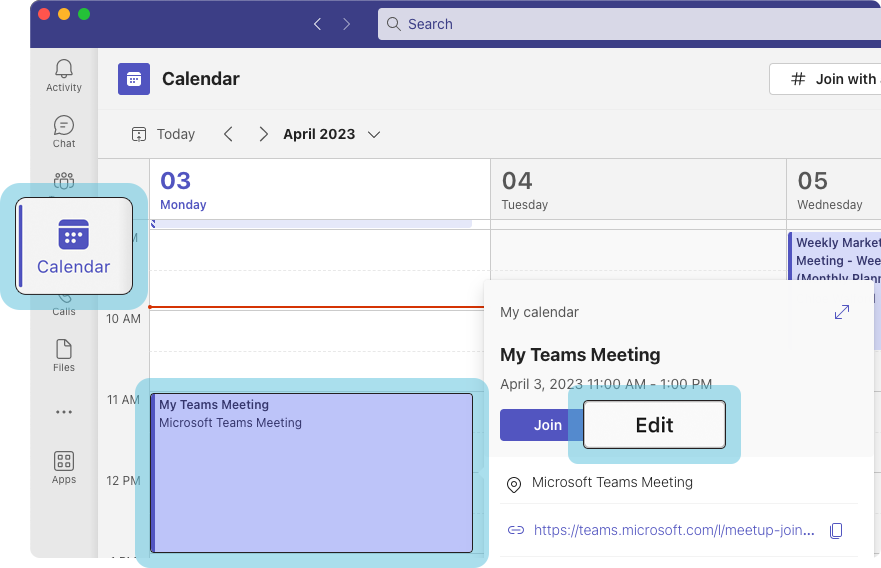Open Teams people icon in sidebar
The width and height of the screenshot is (881, 568).
(x=63, y=180)
